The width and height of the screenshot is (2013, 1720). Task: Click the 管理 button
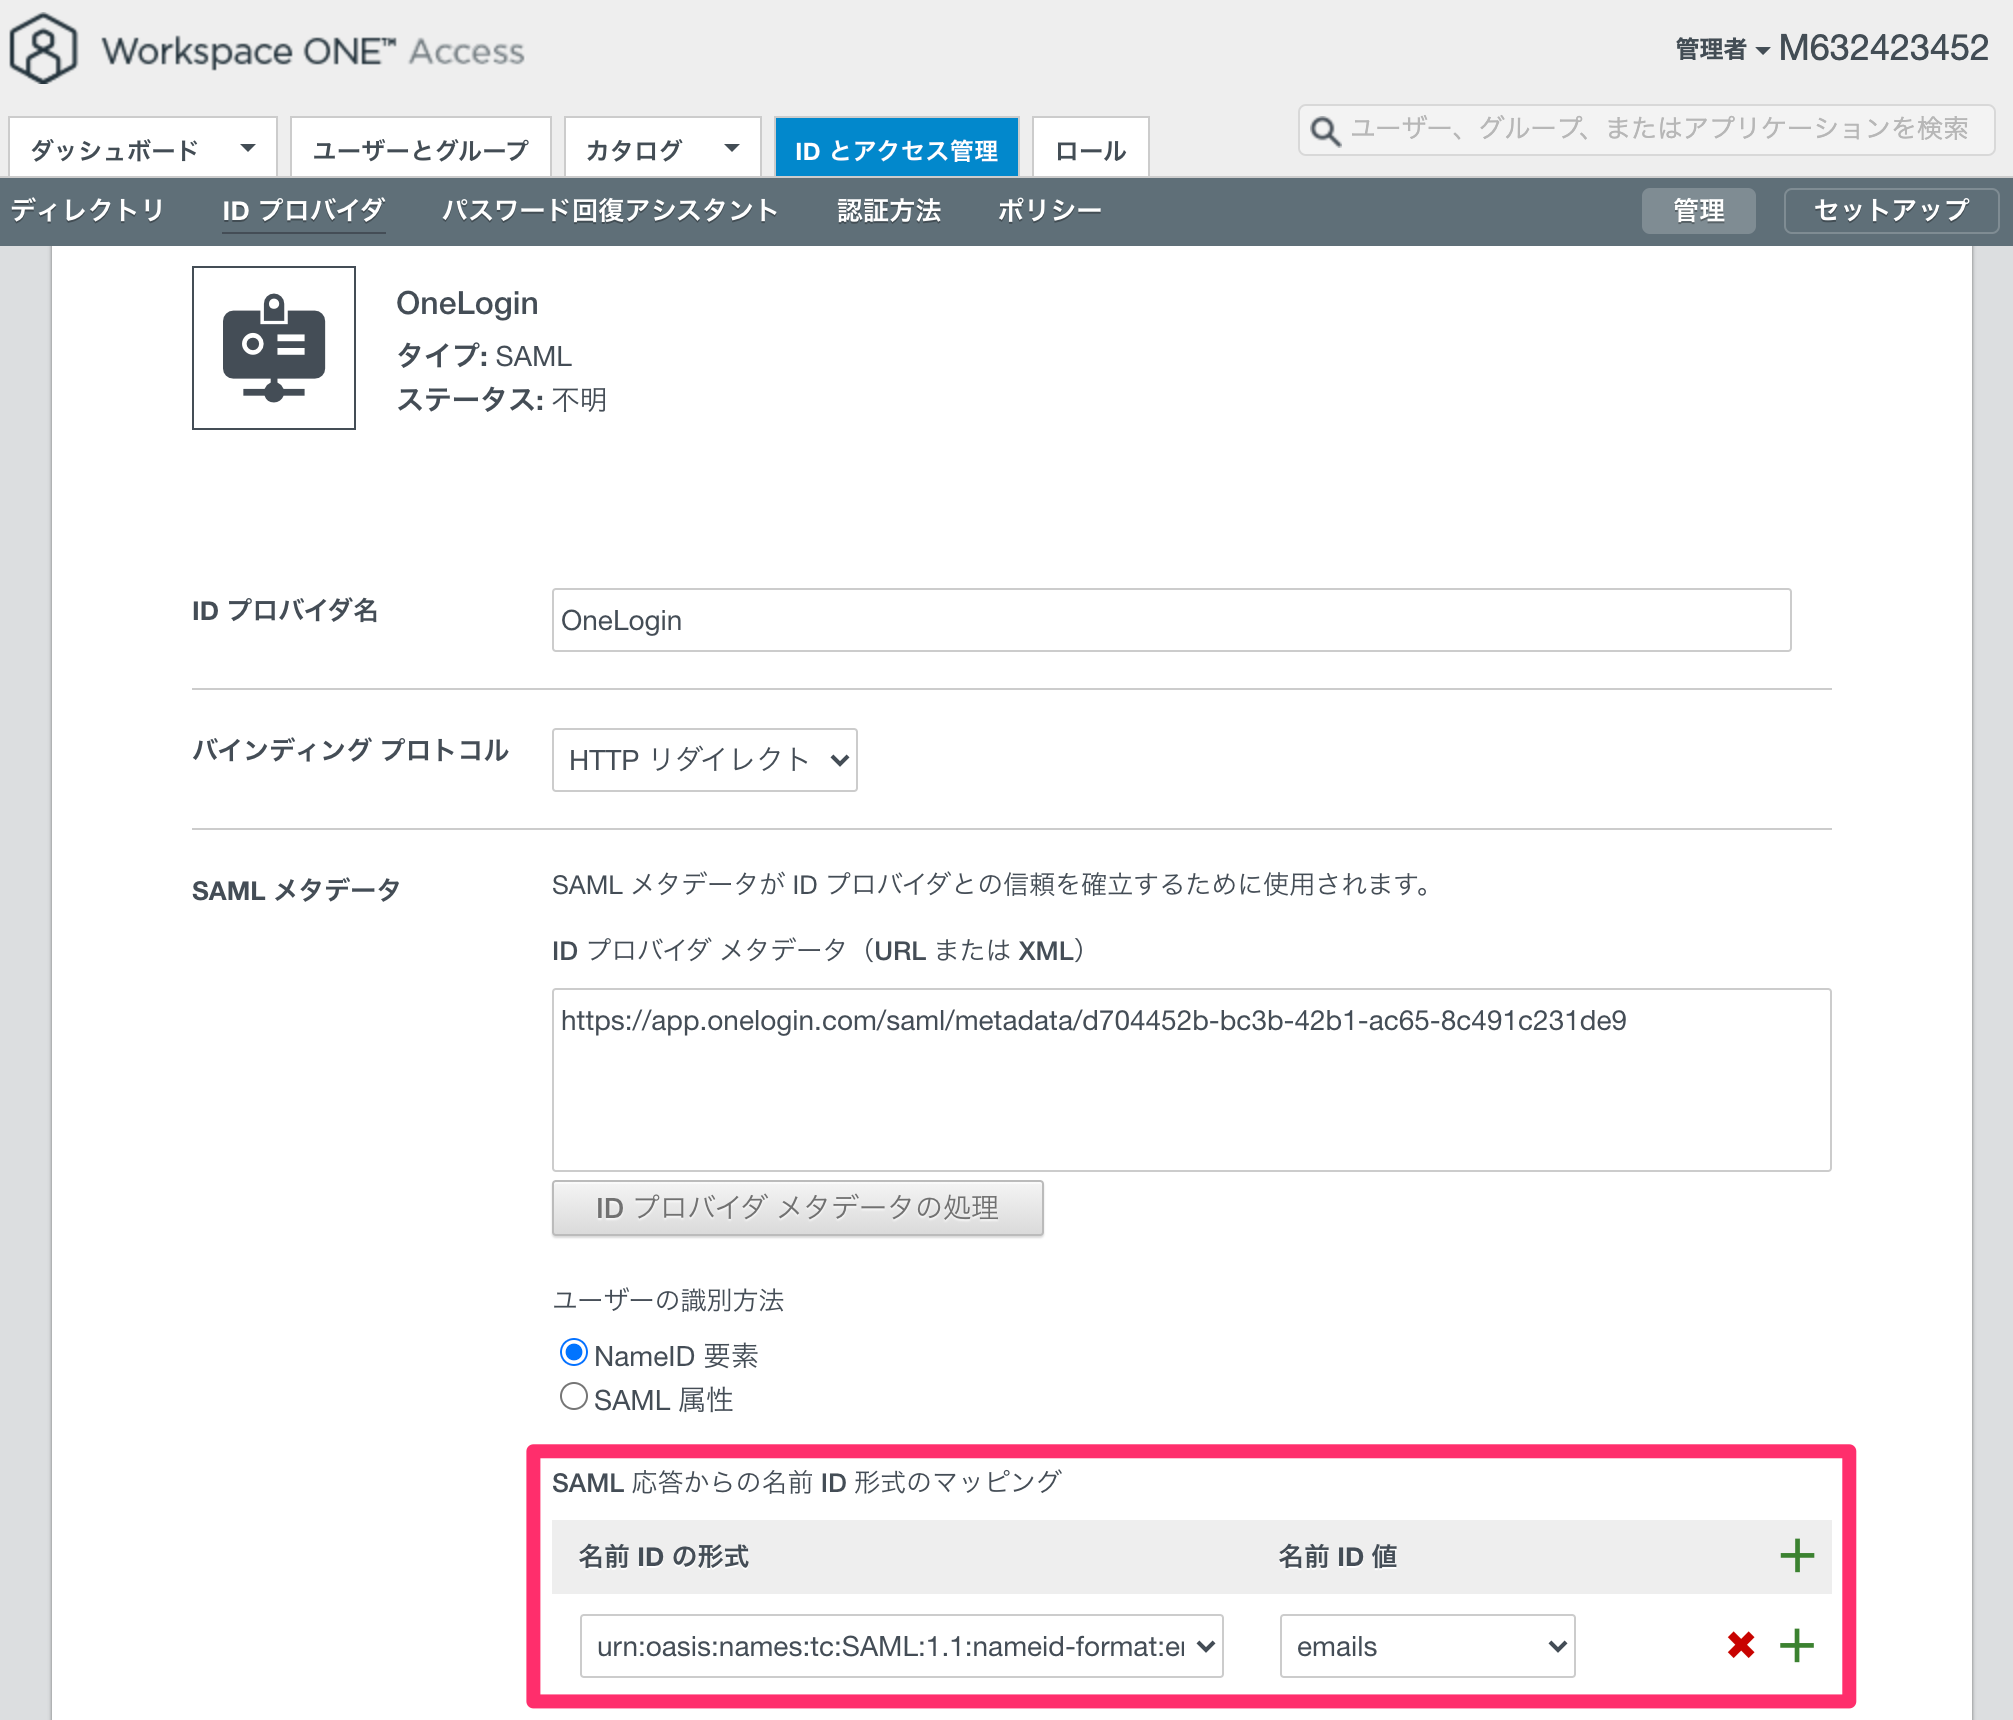(1699, 211)
